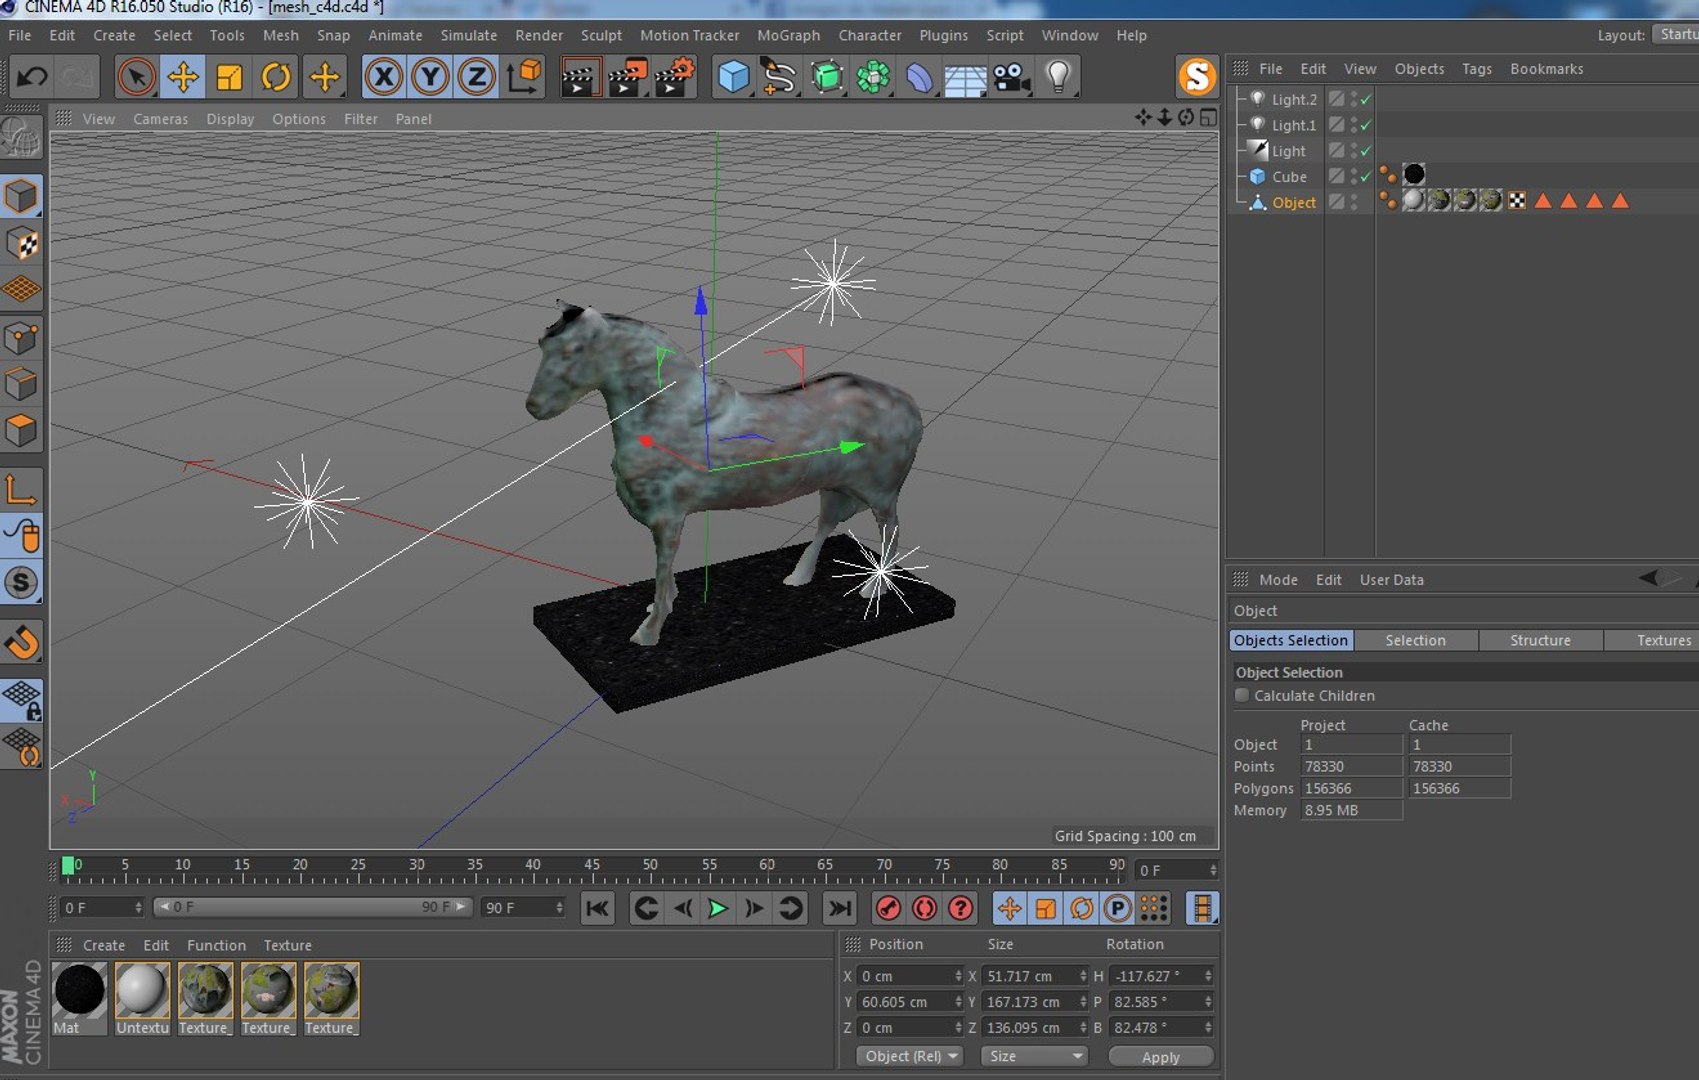Go to the end of animation
The width and height of the screenshot is (1699, 1080).
(839, 908)
